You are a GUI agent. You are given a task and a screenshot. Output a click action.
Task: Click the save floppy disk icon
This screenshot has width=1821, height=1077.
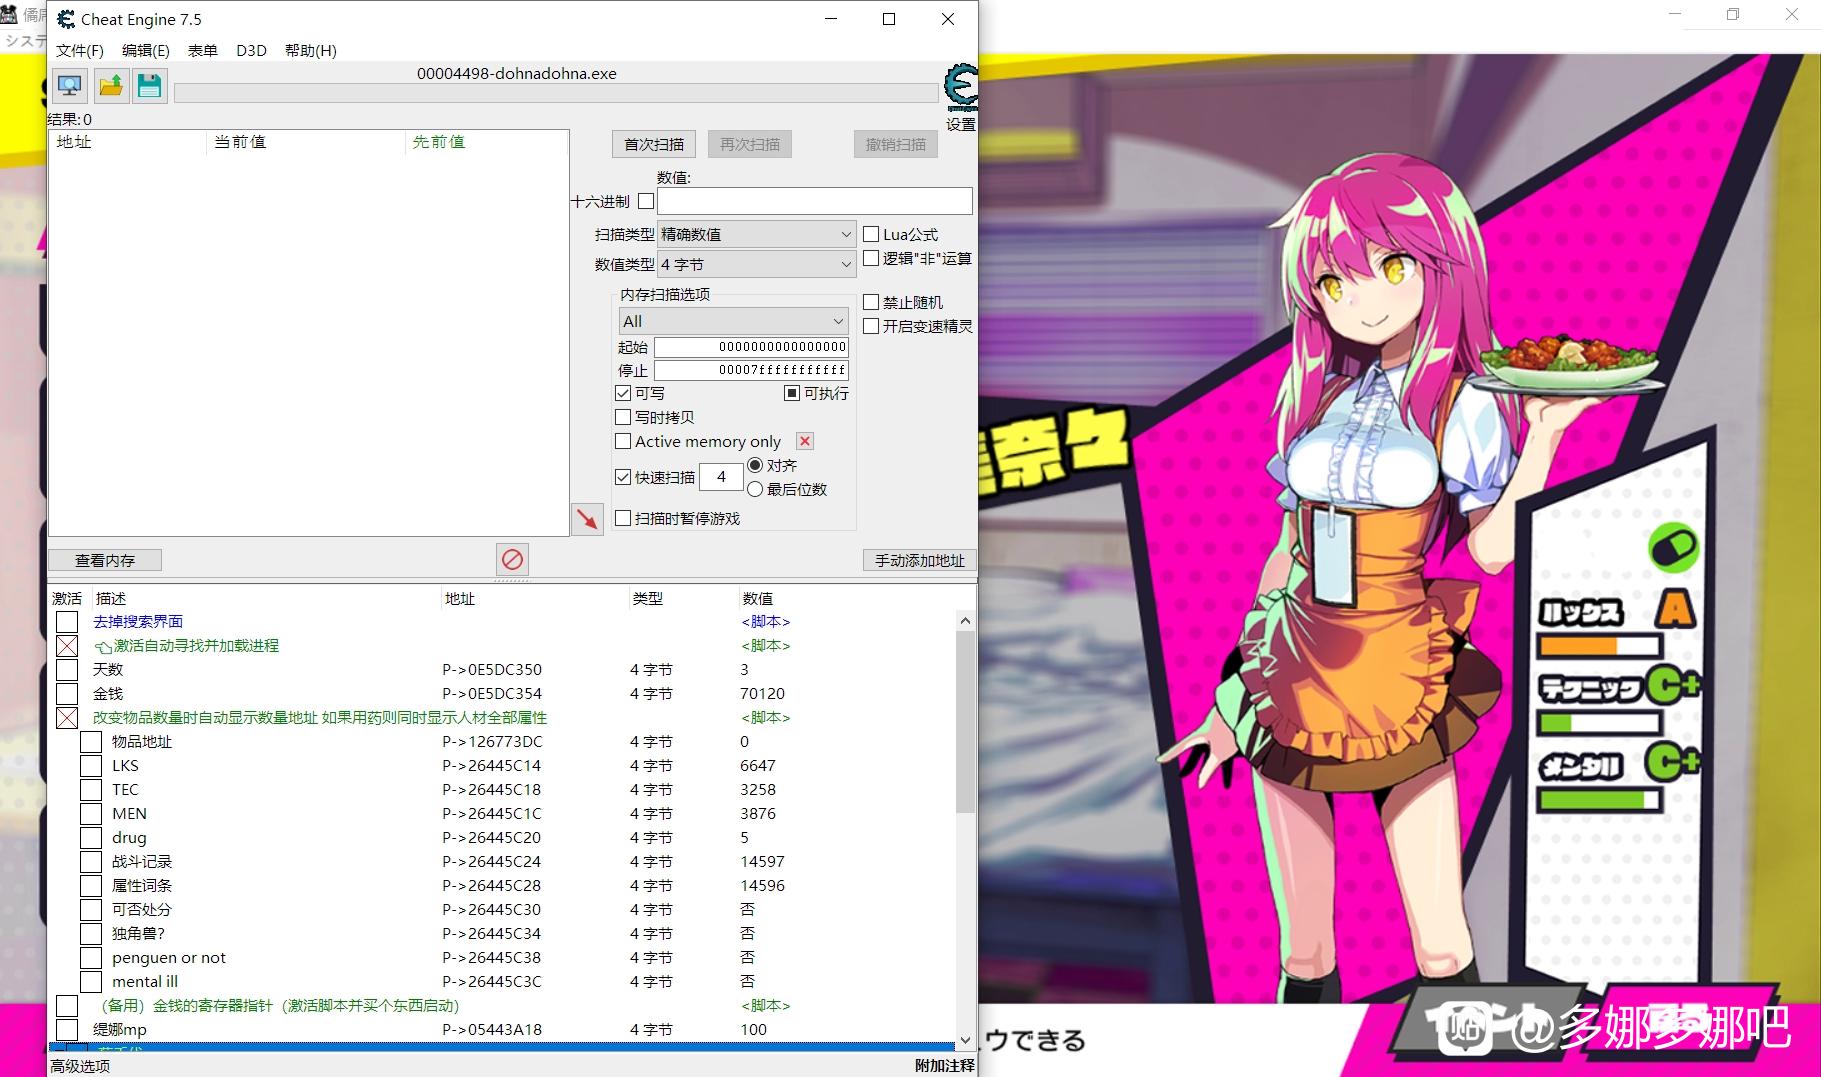tap(150, 86)
